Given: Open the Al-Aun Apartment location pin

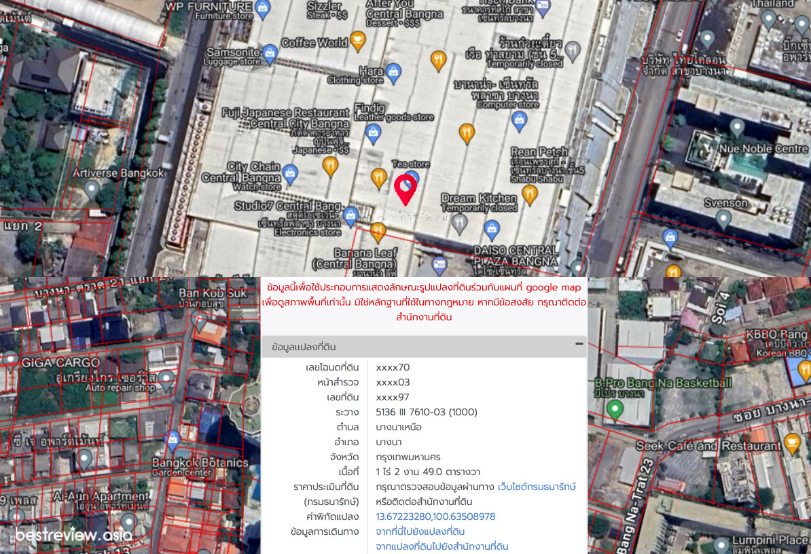Looking at the screenshot, I should tap(129, 522).
